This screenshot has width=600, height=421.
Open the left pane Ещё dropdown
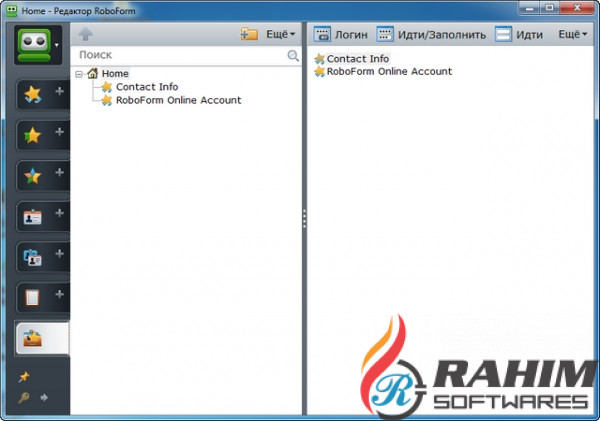tap(281, 34)
